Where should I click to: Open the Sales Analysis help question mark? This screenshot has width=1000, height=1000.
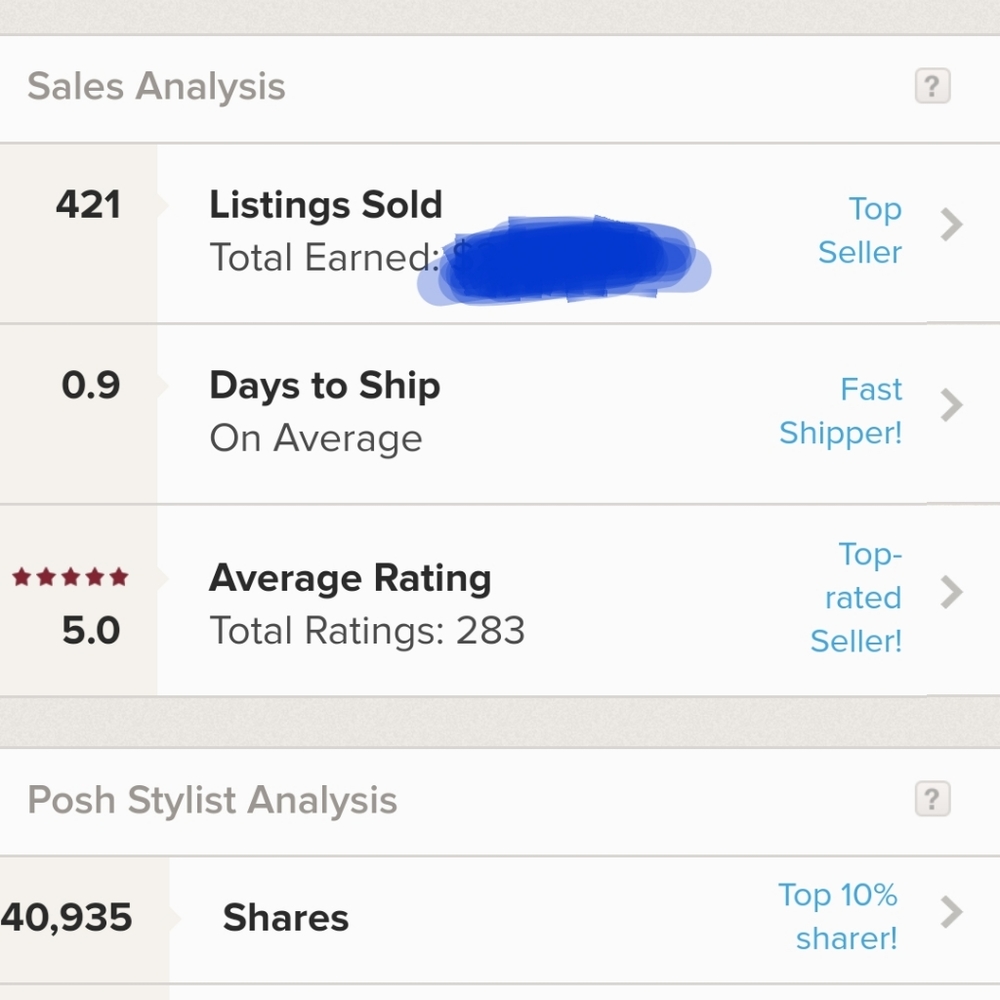point(931,87)
